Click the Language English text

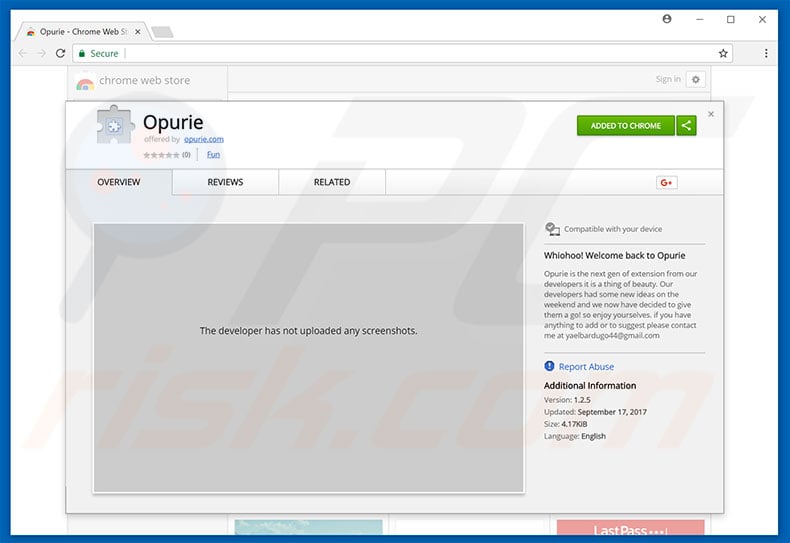(574, 436)
